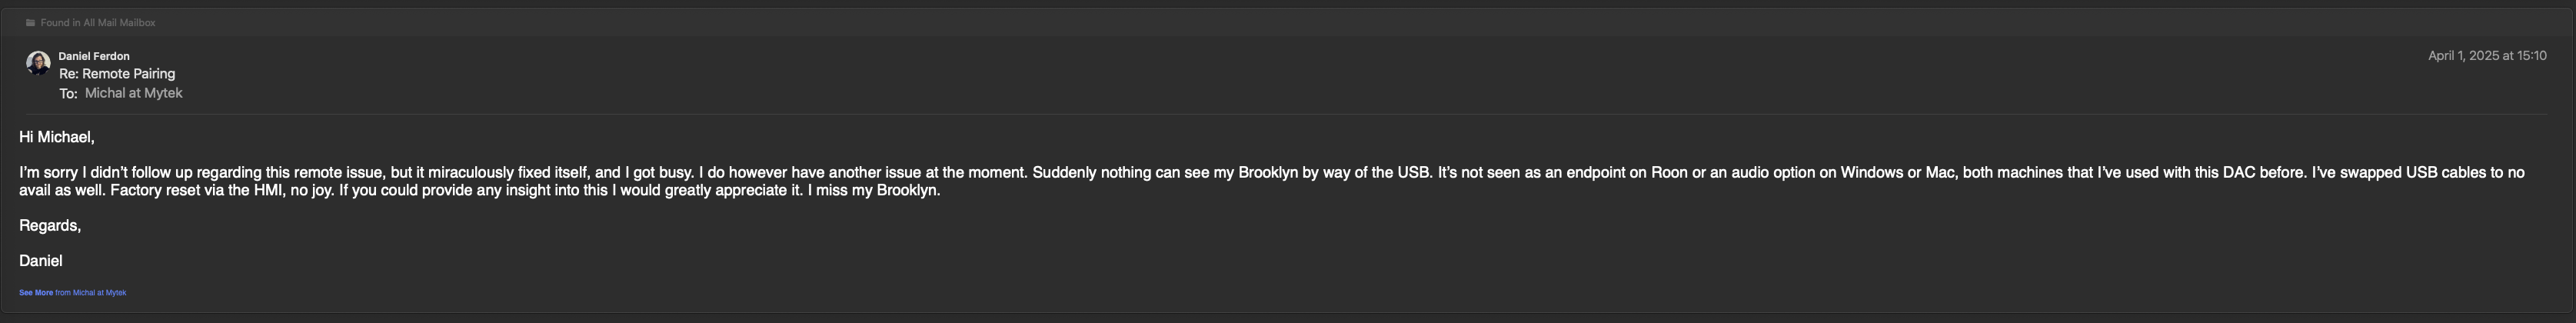The width and height of the screenshot is (2576, 323).
Task: Click the sentence 'I miss my Brooklyn.'
Action: point(874,190)
